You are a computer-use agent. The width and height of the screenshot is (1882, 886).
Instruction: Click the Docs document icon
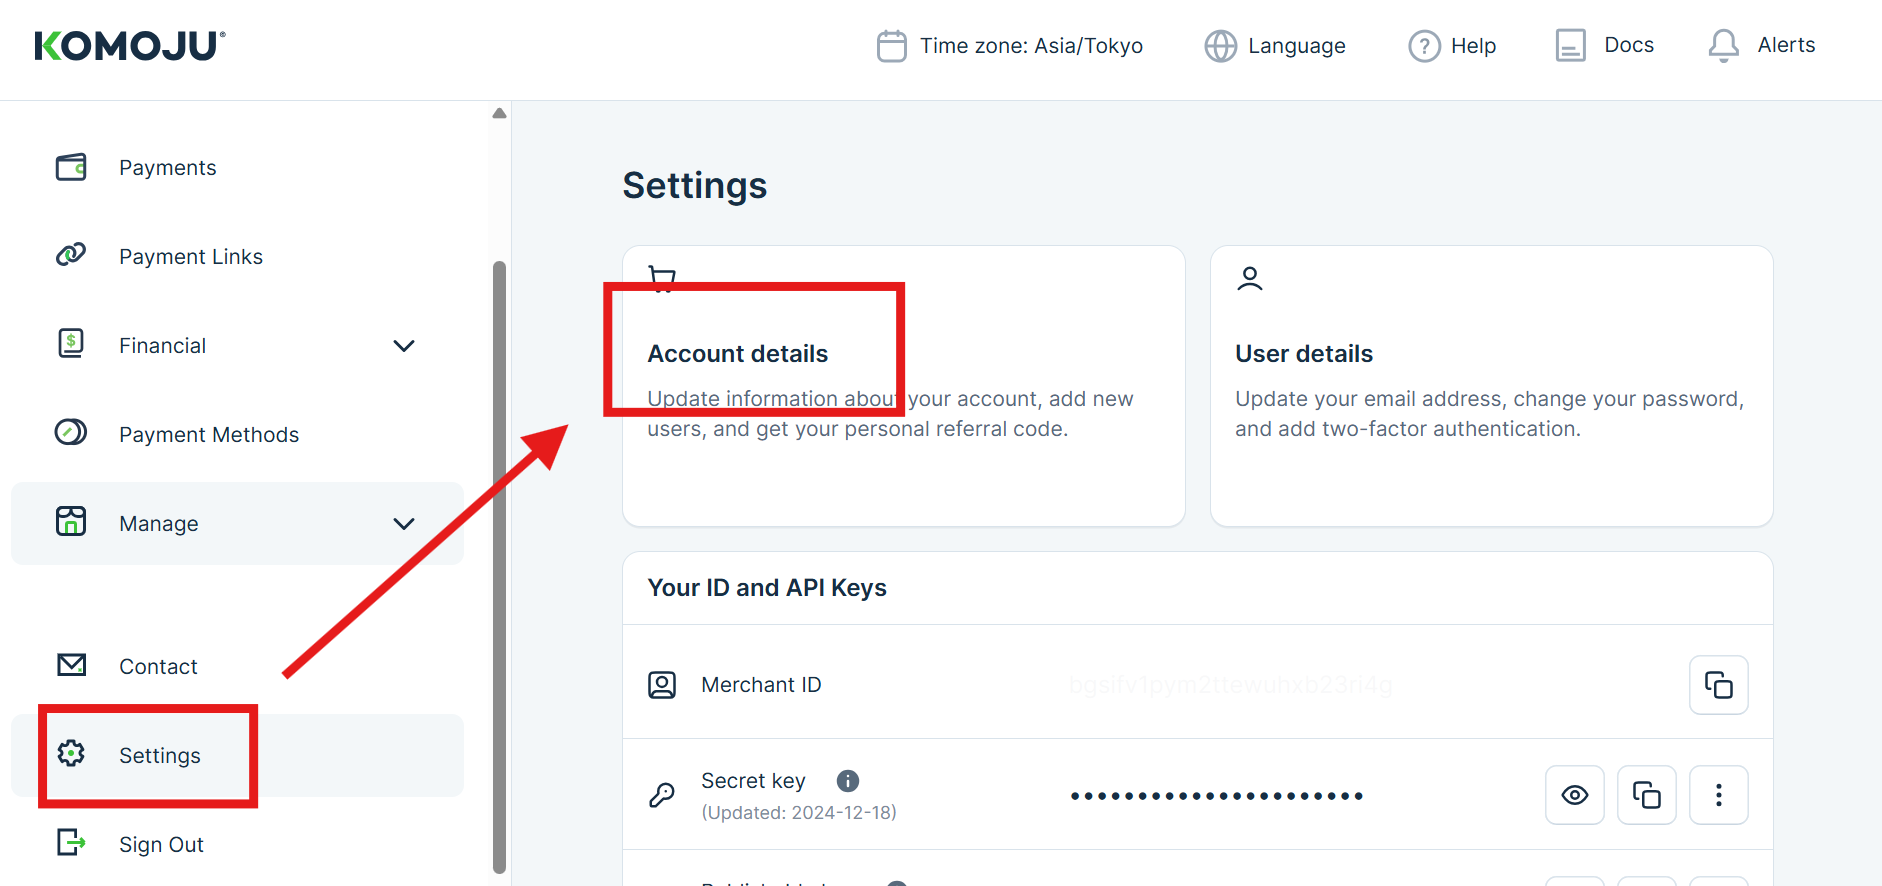click(x=1570, y=46)
